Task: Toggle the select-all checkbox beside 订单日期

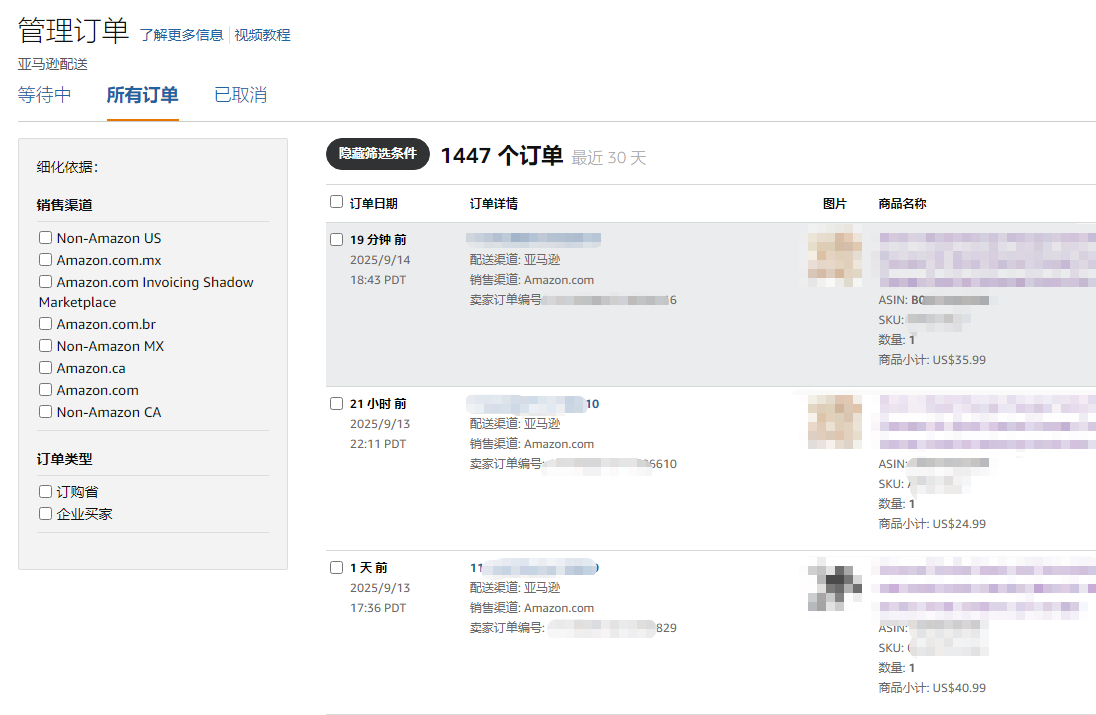Action: (336, 202)
